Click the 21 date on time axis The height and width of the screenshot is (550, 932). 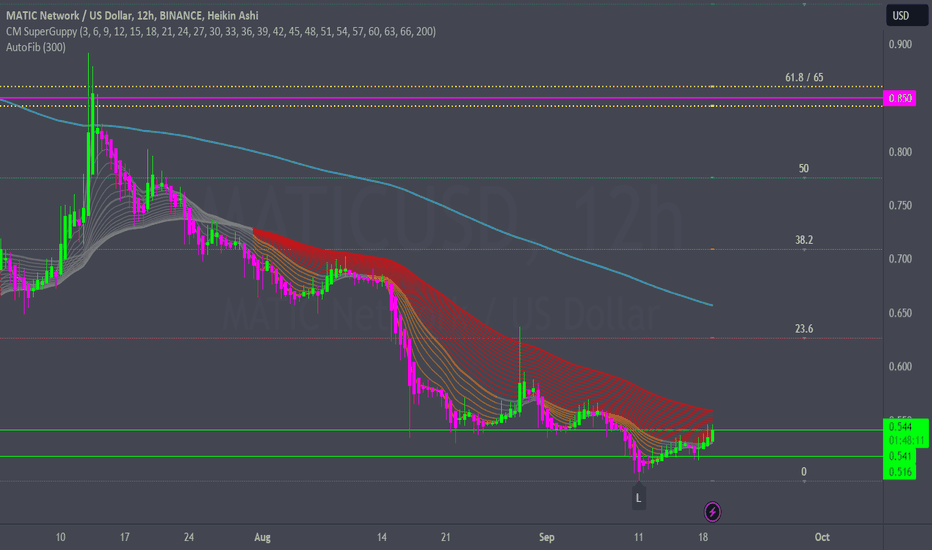click(446, 537)
